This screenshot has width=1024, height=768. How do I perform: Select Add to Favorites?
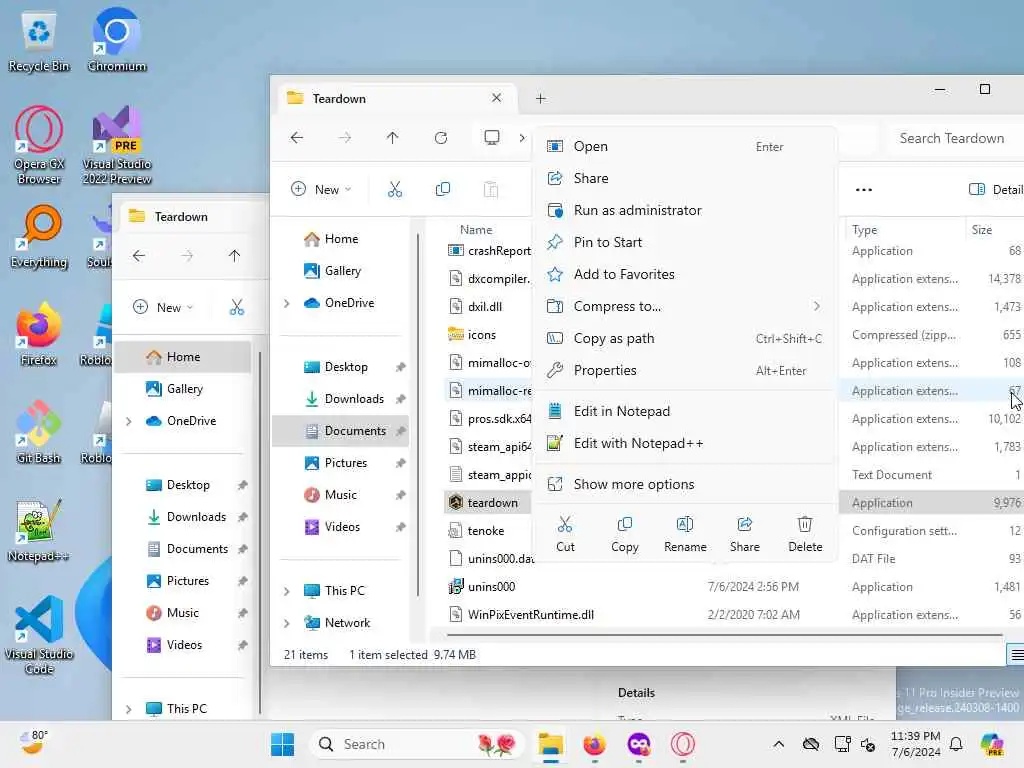click(x=684, y=274)
